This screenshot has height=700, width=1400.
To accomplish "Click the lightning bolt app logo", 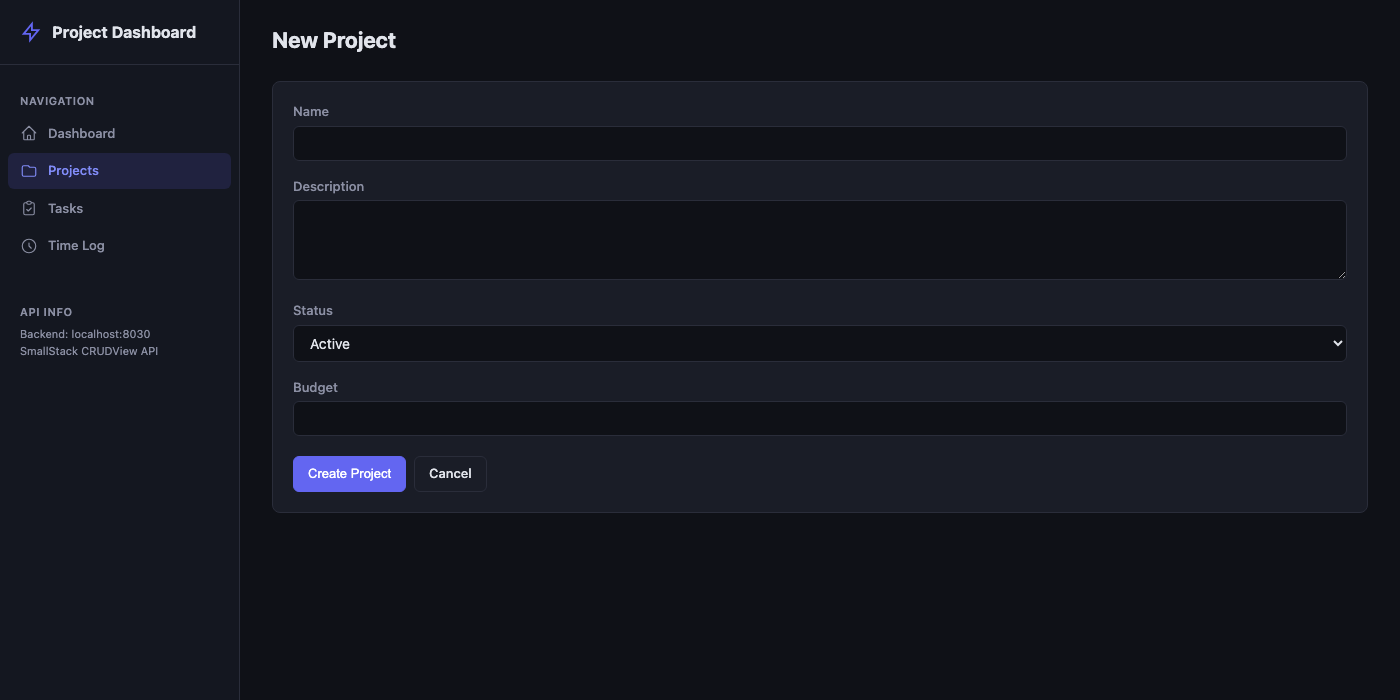I will 30,31.
